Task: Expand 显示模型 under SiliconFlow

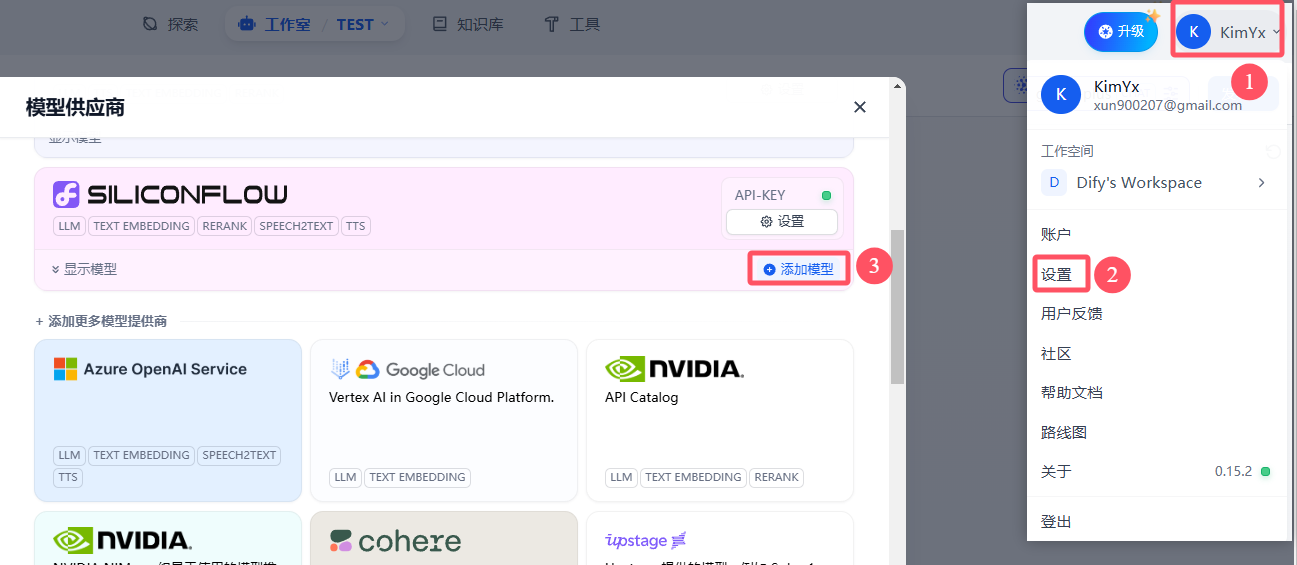Action: (x=84, y=270)
